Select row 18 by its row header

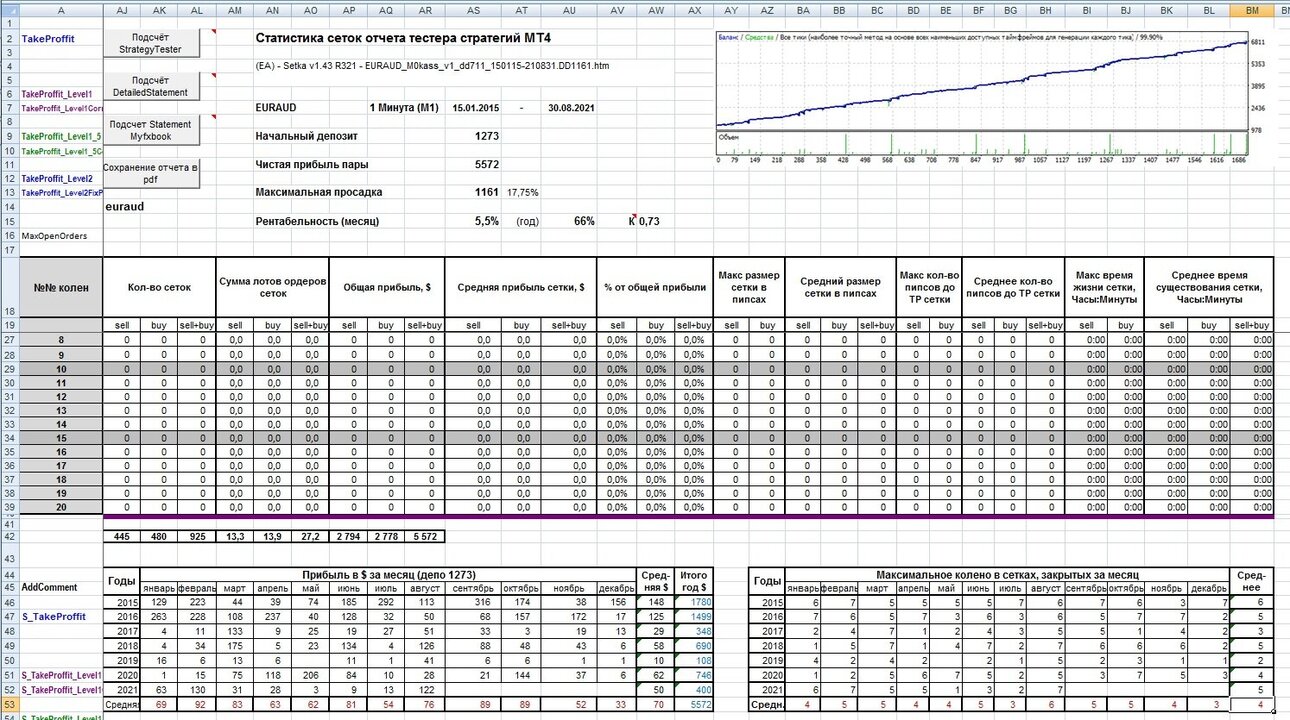tap(9, 288)
